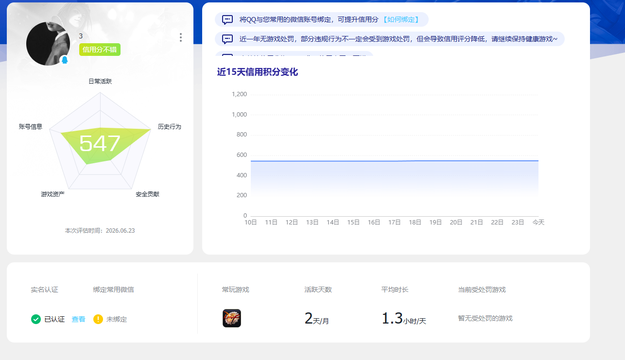Click the green checkmark icon next to 已认证
Screen dimensions: 625x360
(x=36, y=319)
